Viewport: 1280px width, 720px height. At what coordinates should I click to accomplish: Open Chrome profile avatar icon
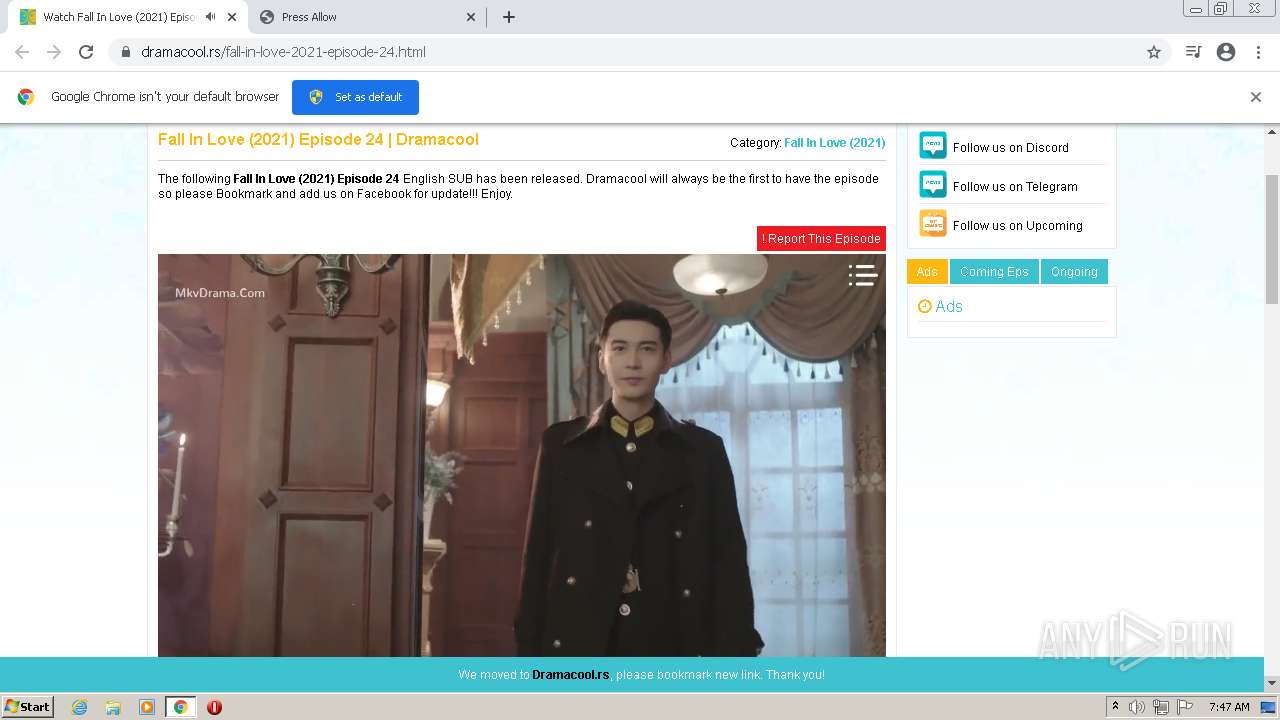point(1226,52)
